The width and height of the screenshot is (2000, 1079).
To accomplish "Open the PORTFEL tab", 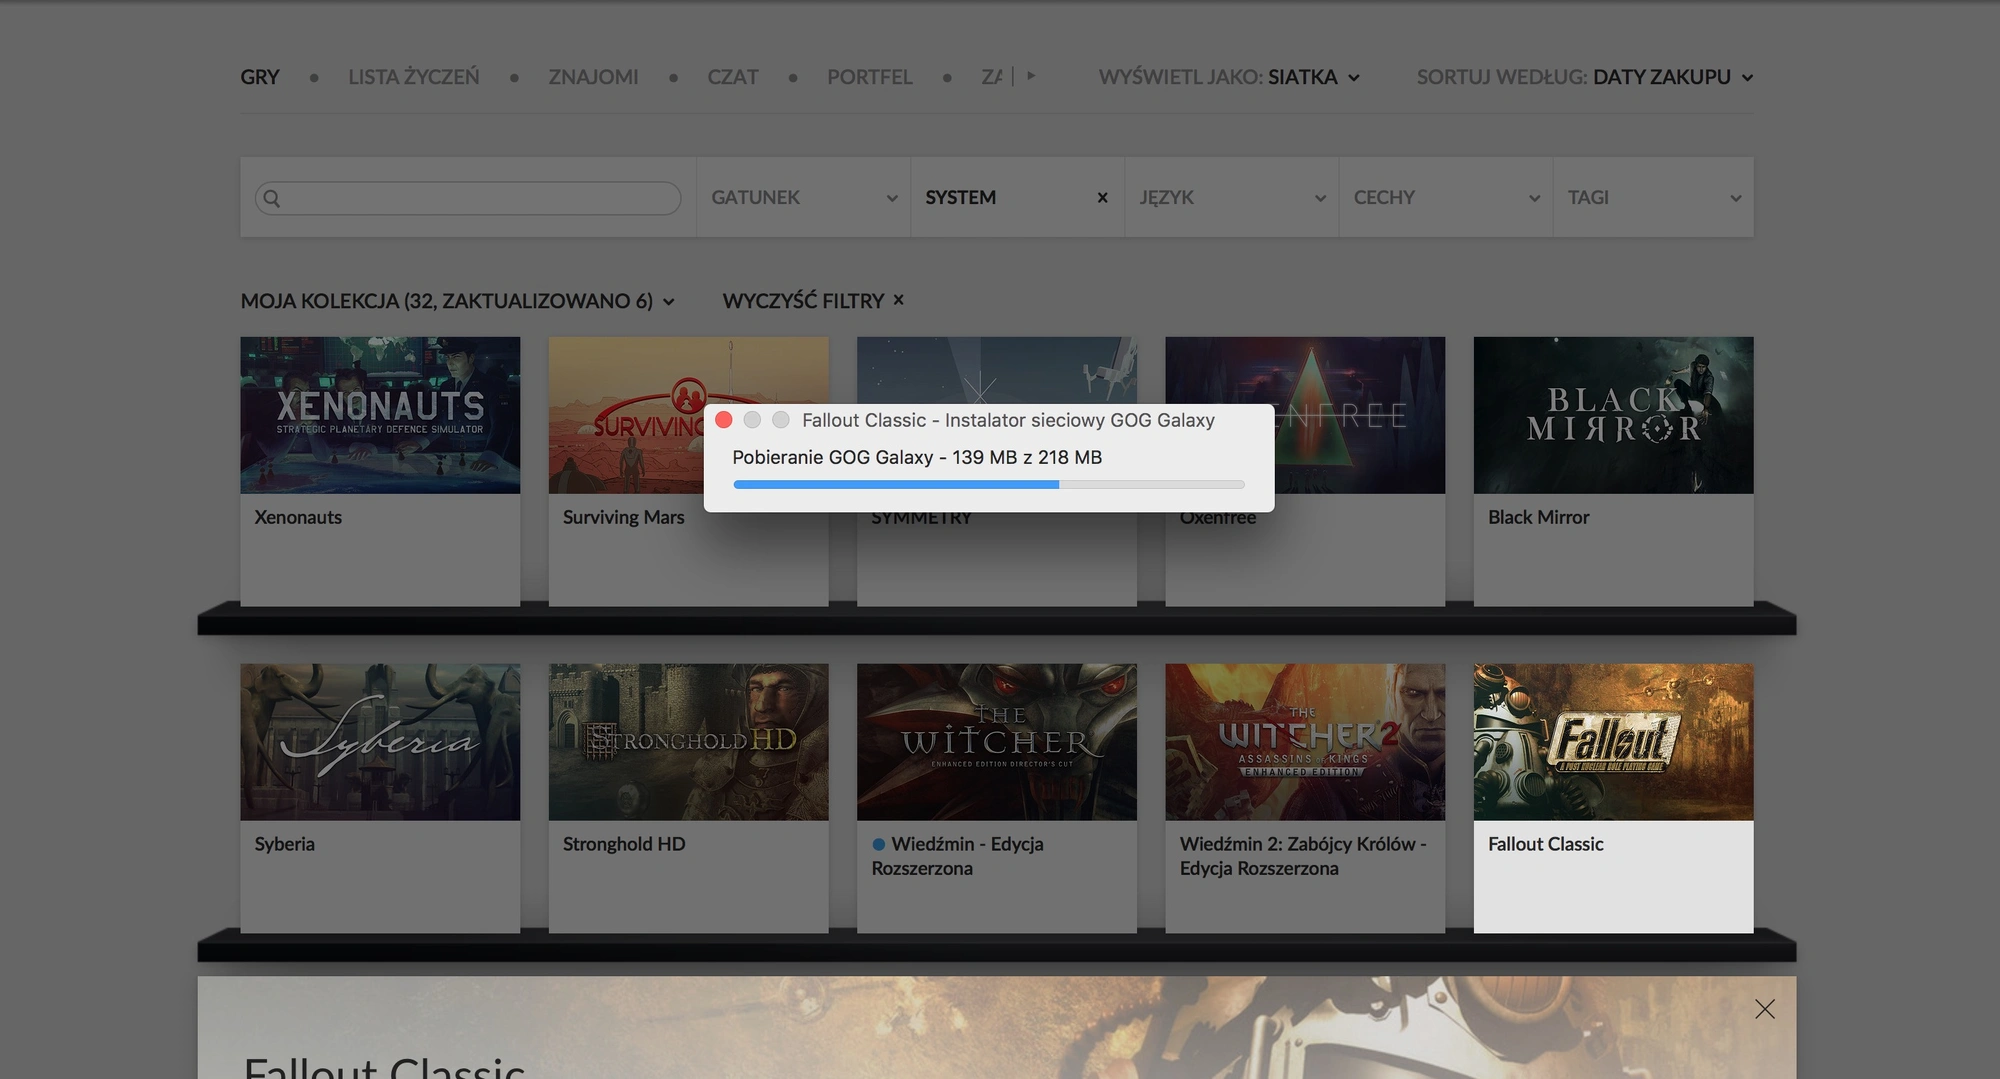I will click(869, 77).
